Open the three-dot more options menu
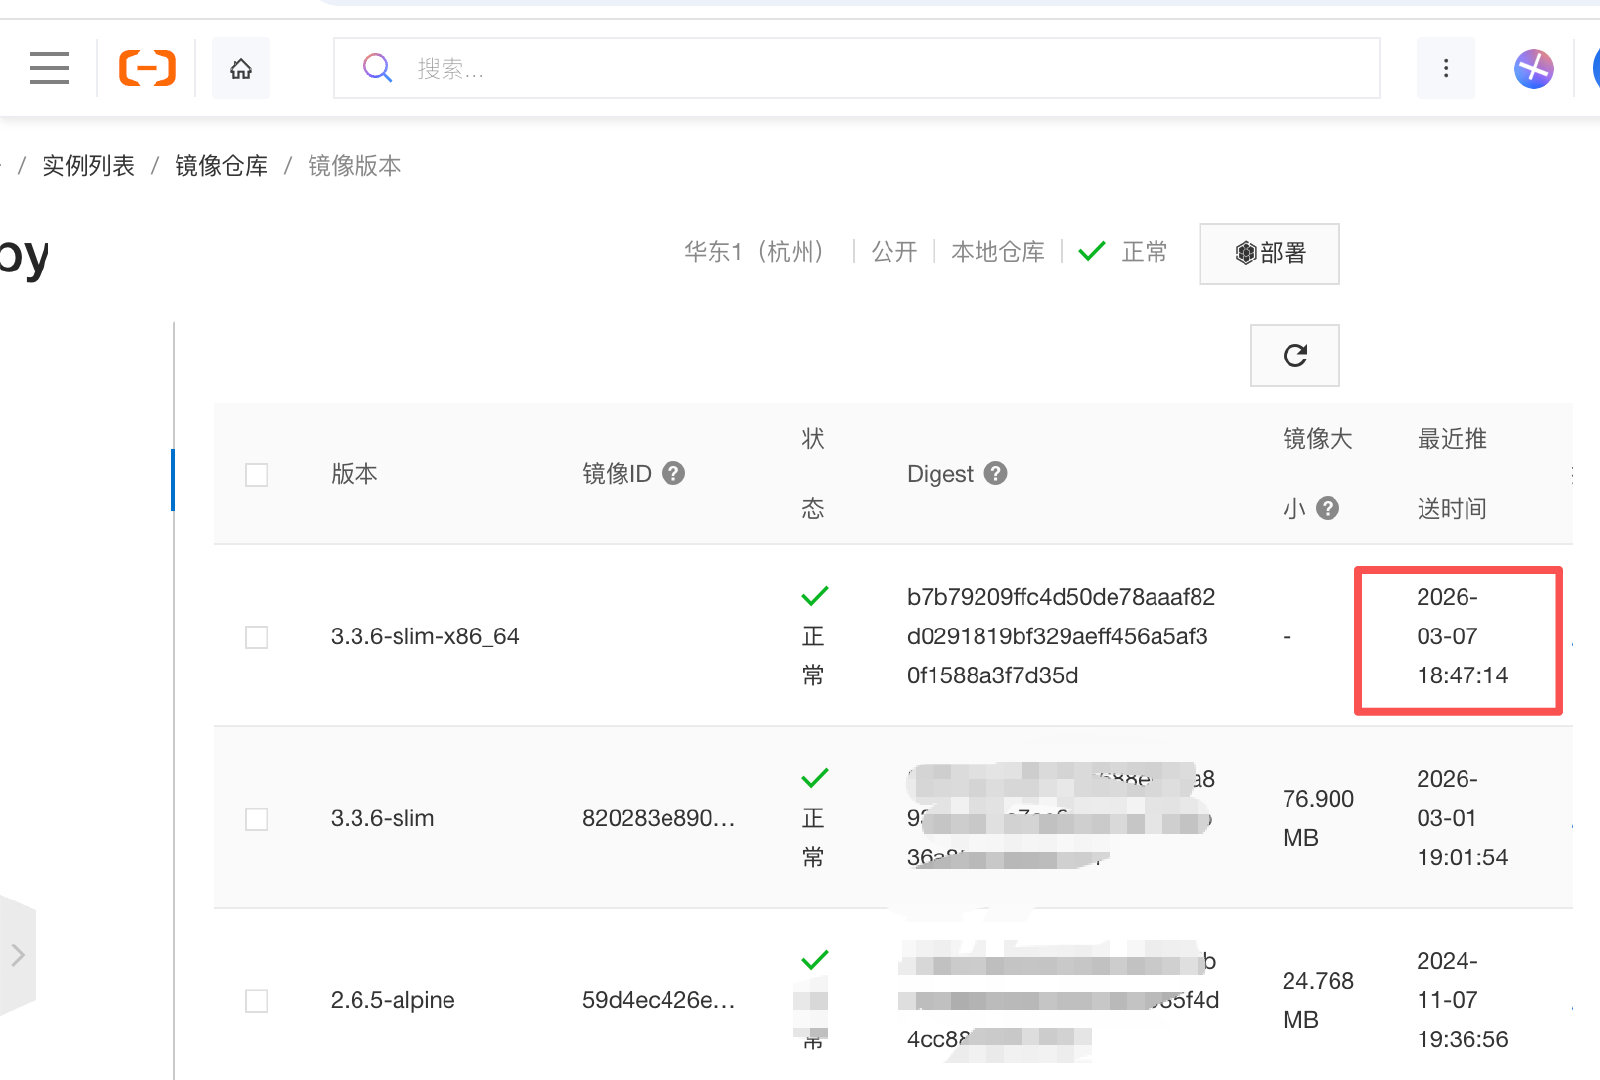This screenshot has height=1080, width=1600. [x=1445, y=68]
